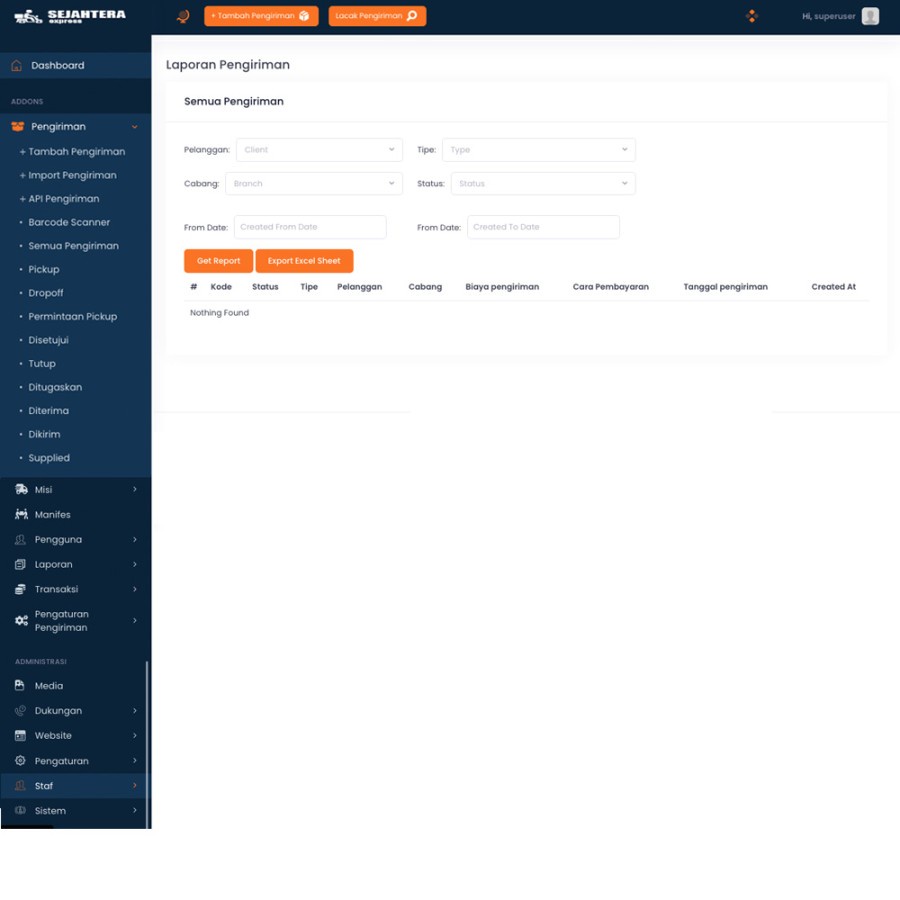Click the Transaksi icon in sidebar
Screen dimensions: 900x900
[x=18, y=589]
